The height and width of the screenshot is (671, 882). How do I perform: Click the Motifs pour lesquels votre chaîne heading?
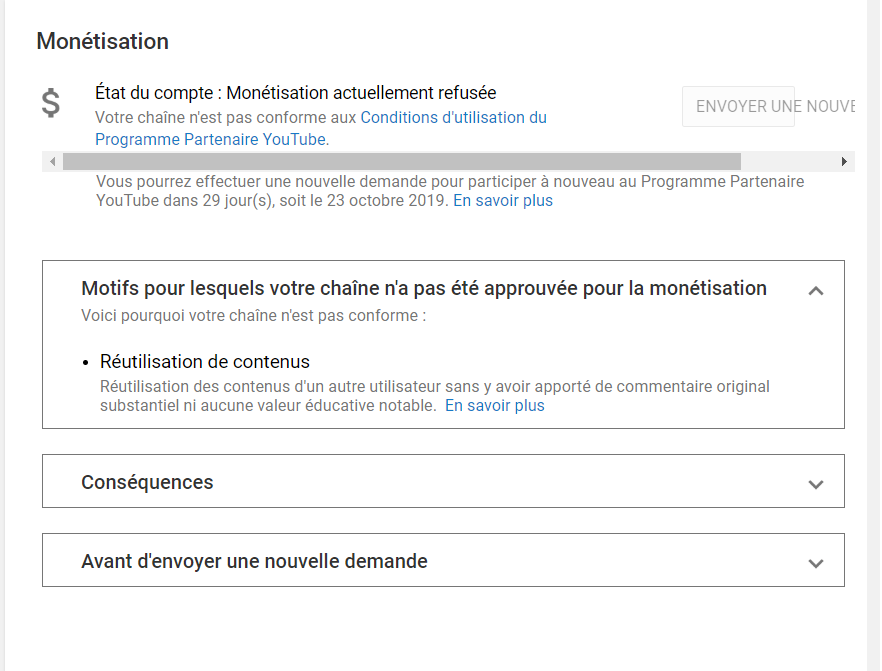[x=424, y=288]
